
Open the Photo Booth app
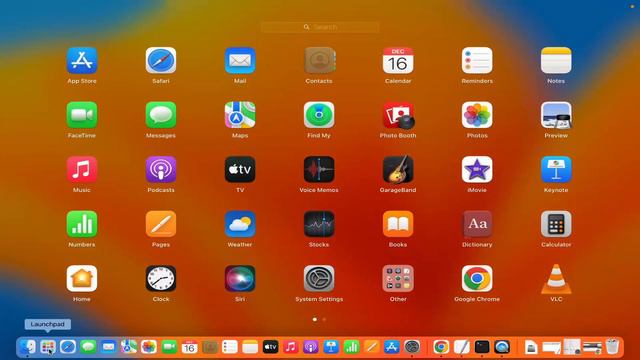(398, 115)
